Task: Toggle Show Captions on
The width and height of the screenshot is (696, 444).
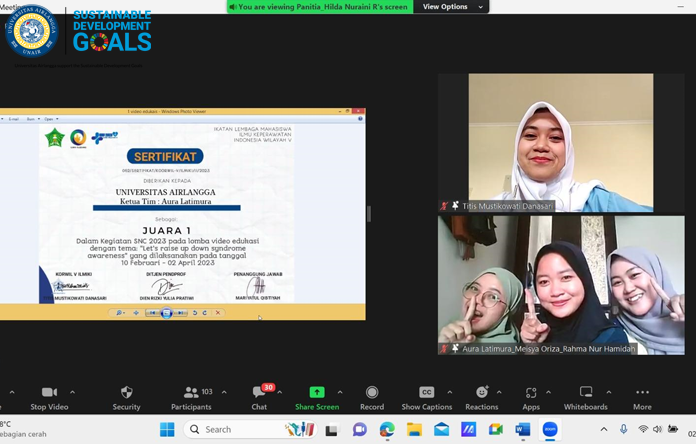Action: (426, 393)
